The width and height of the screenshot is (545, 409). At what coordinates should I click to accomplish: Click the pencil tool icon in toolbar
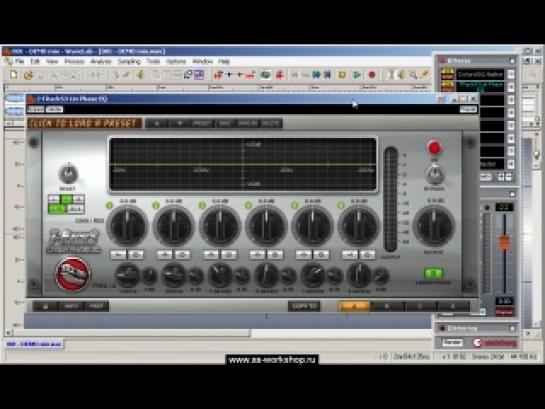coord(424,74)
